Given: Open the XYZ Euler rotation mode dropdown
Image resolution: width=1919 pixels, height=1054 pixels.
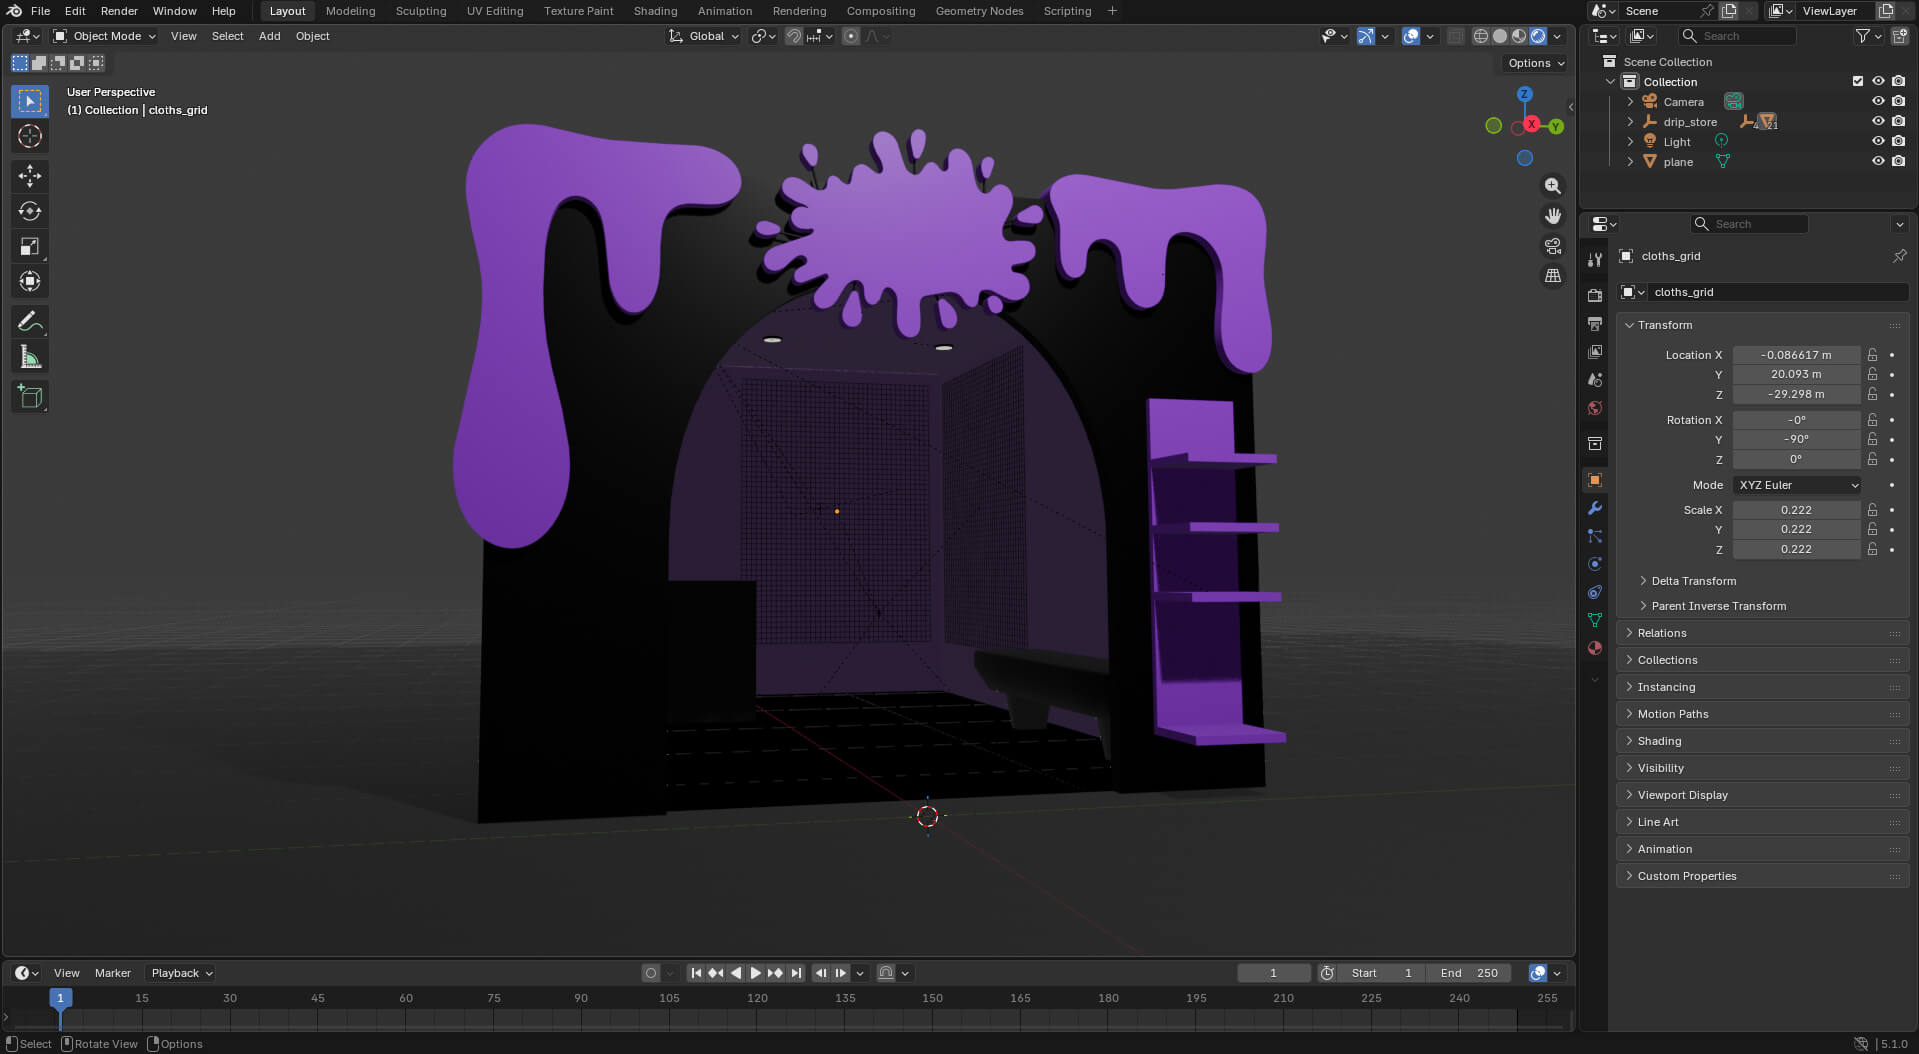Looking at the screenshot, I should pos(1797,485).
